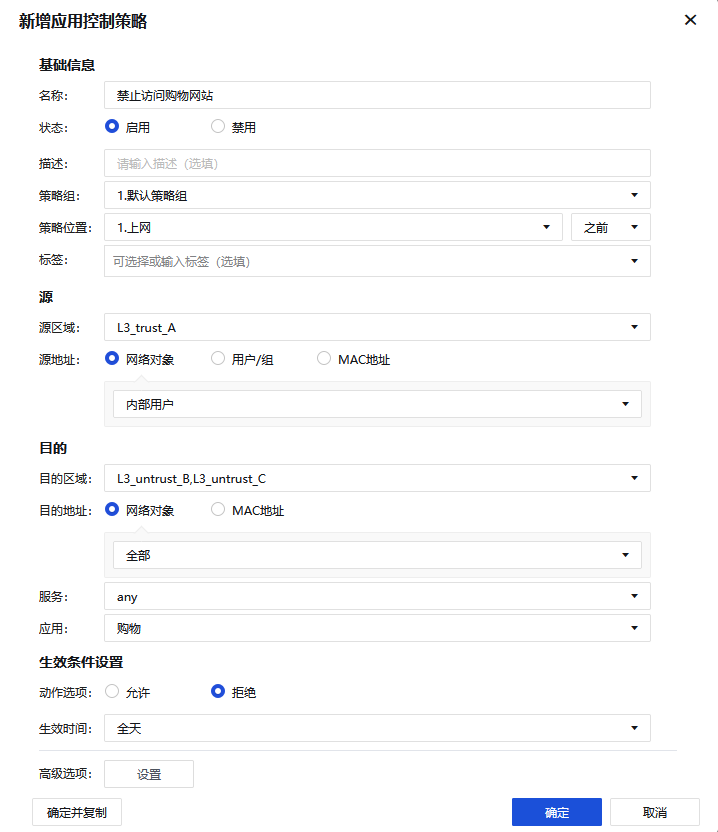
Task: Select the 启用 status radio button
Action: pyautogui.click(x=112, y=126)
